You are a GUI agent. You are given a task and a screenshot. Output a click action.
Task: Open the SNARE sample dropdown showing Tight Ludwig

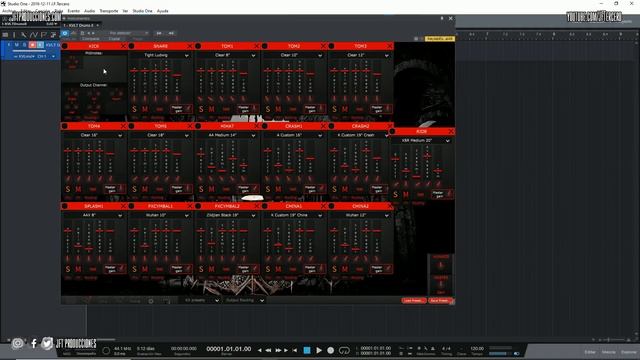[161, 55]
